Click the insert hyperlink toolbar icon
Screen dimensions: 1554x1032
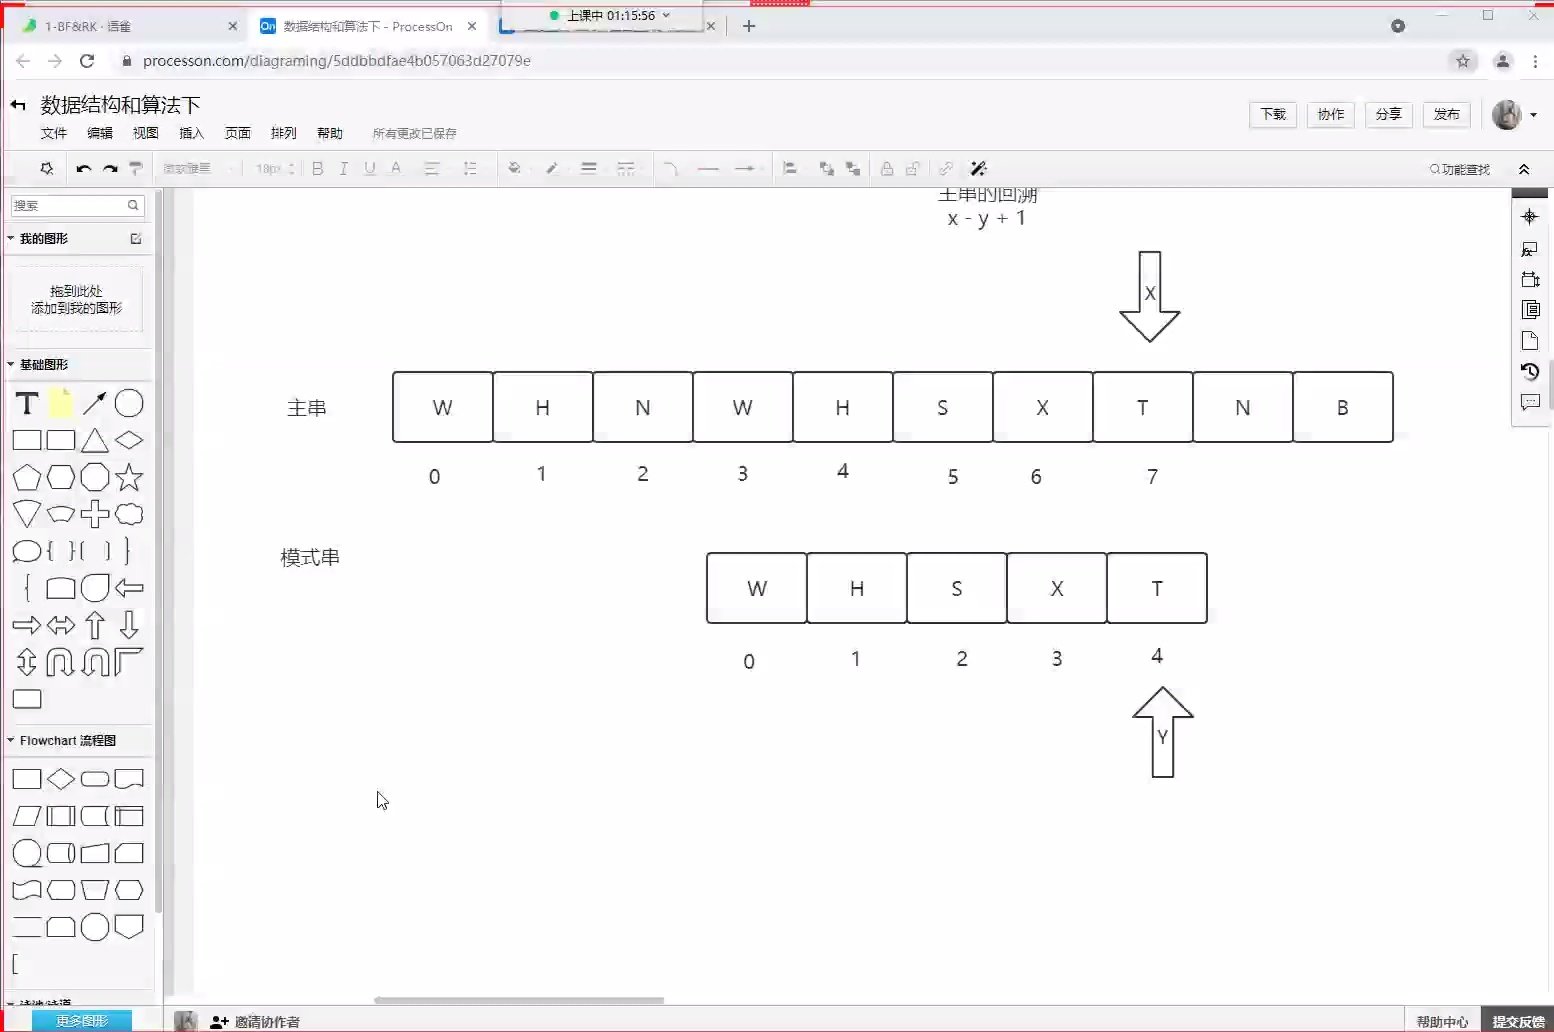(946, 168)
